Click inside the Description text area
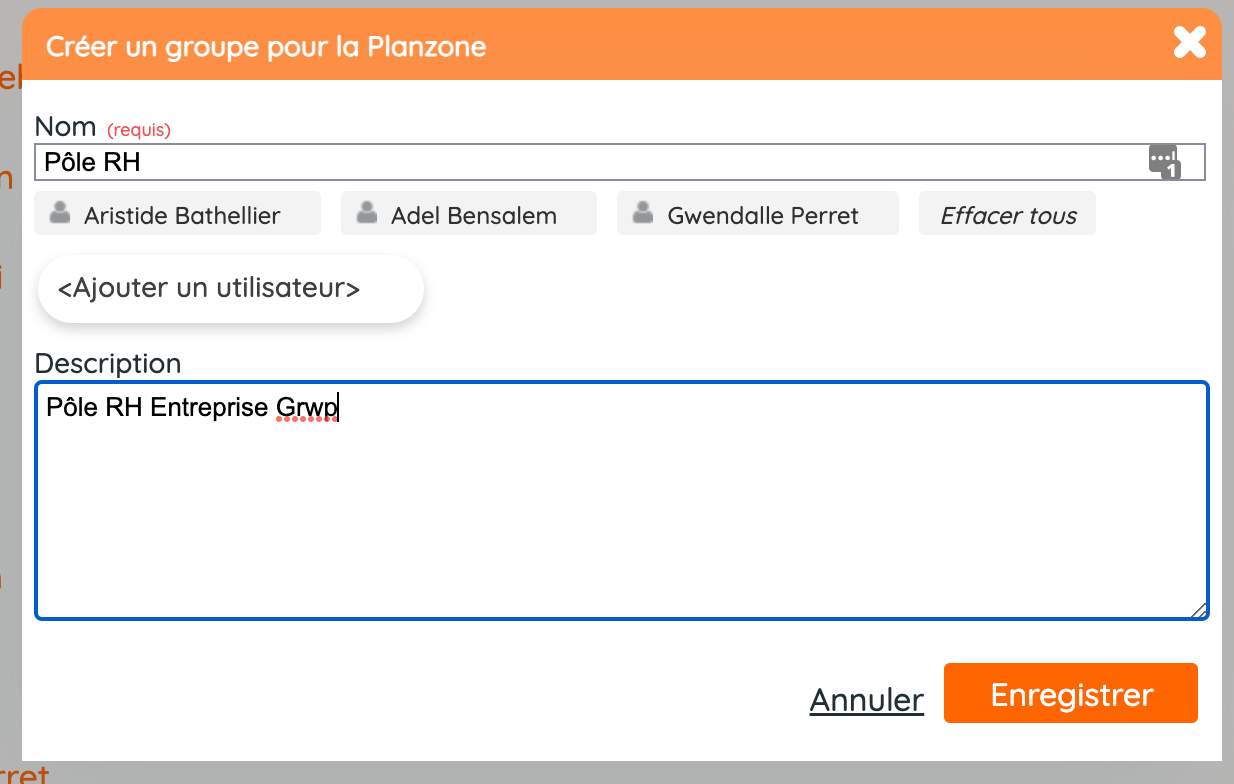This screenshot has width=1234, height=784. point(621,500)
